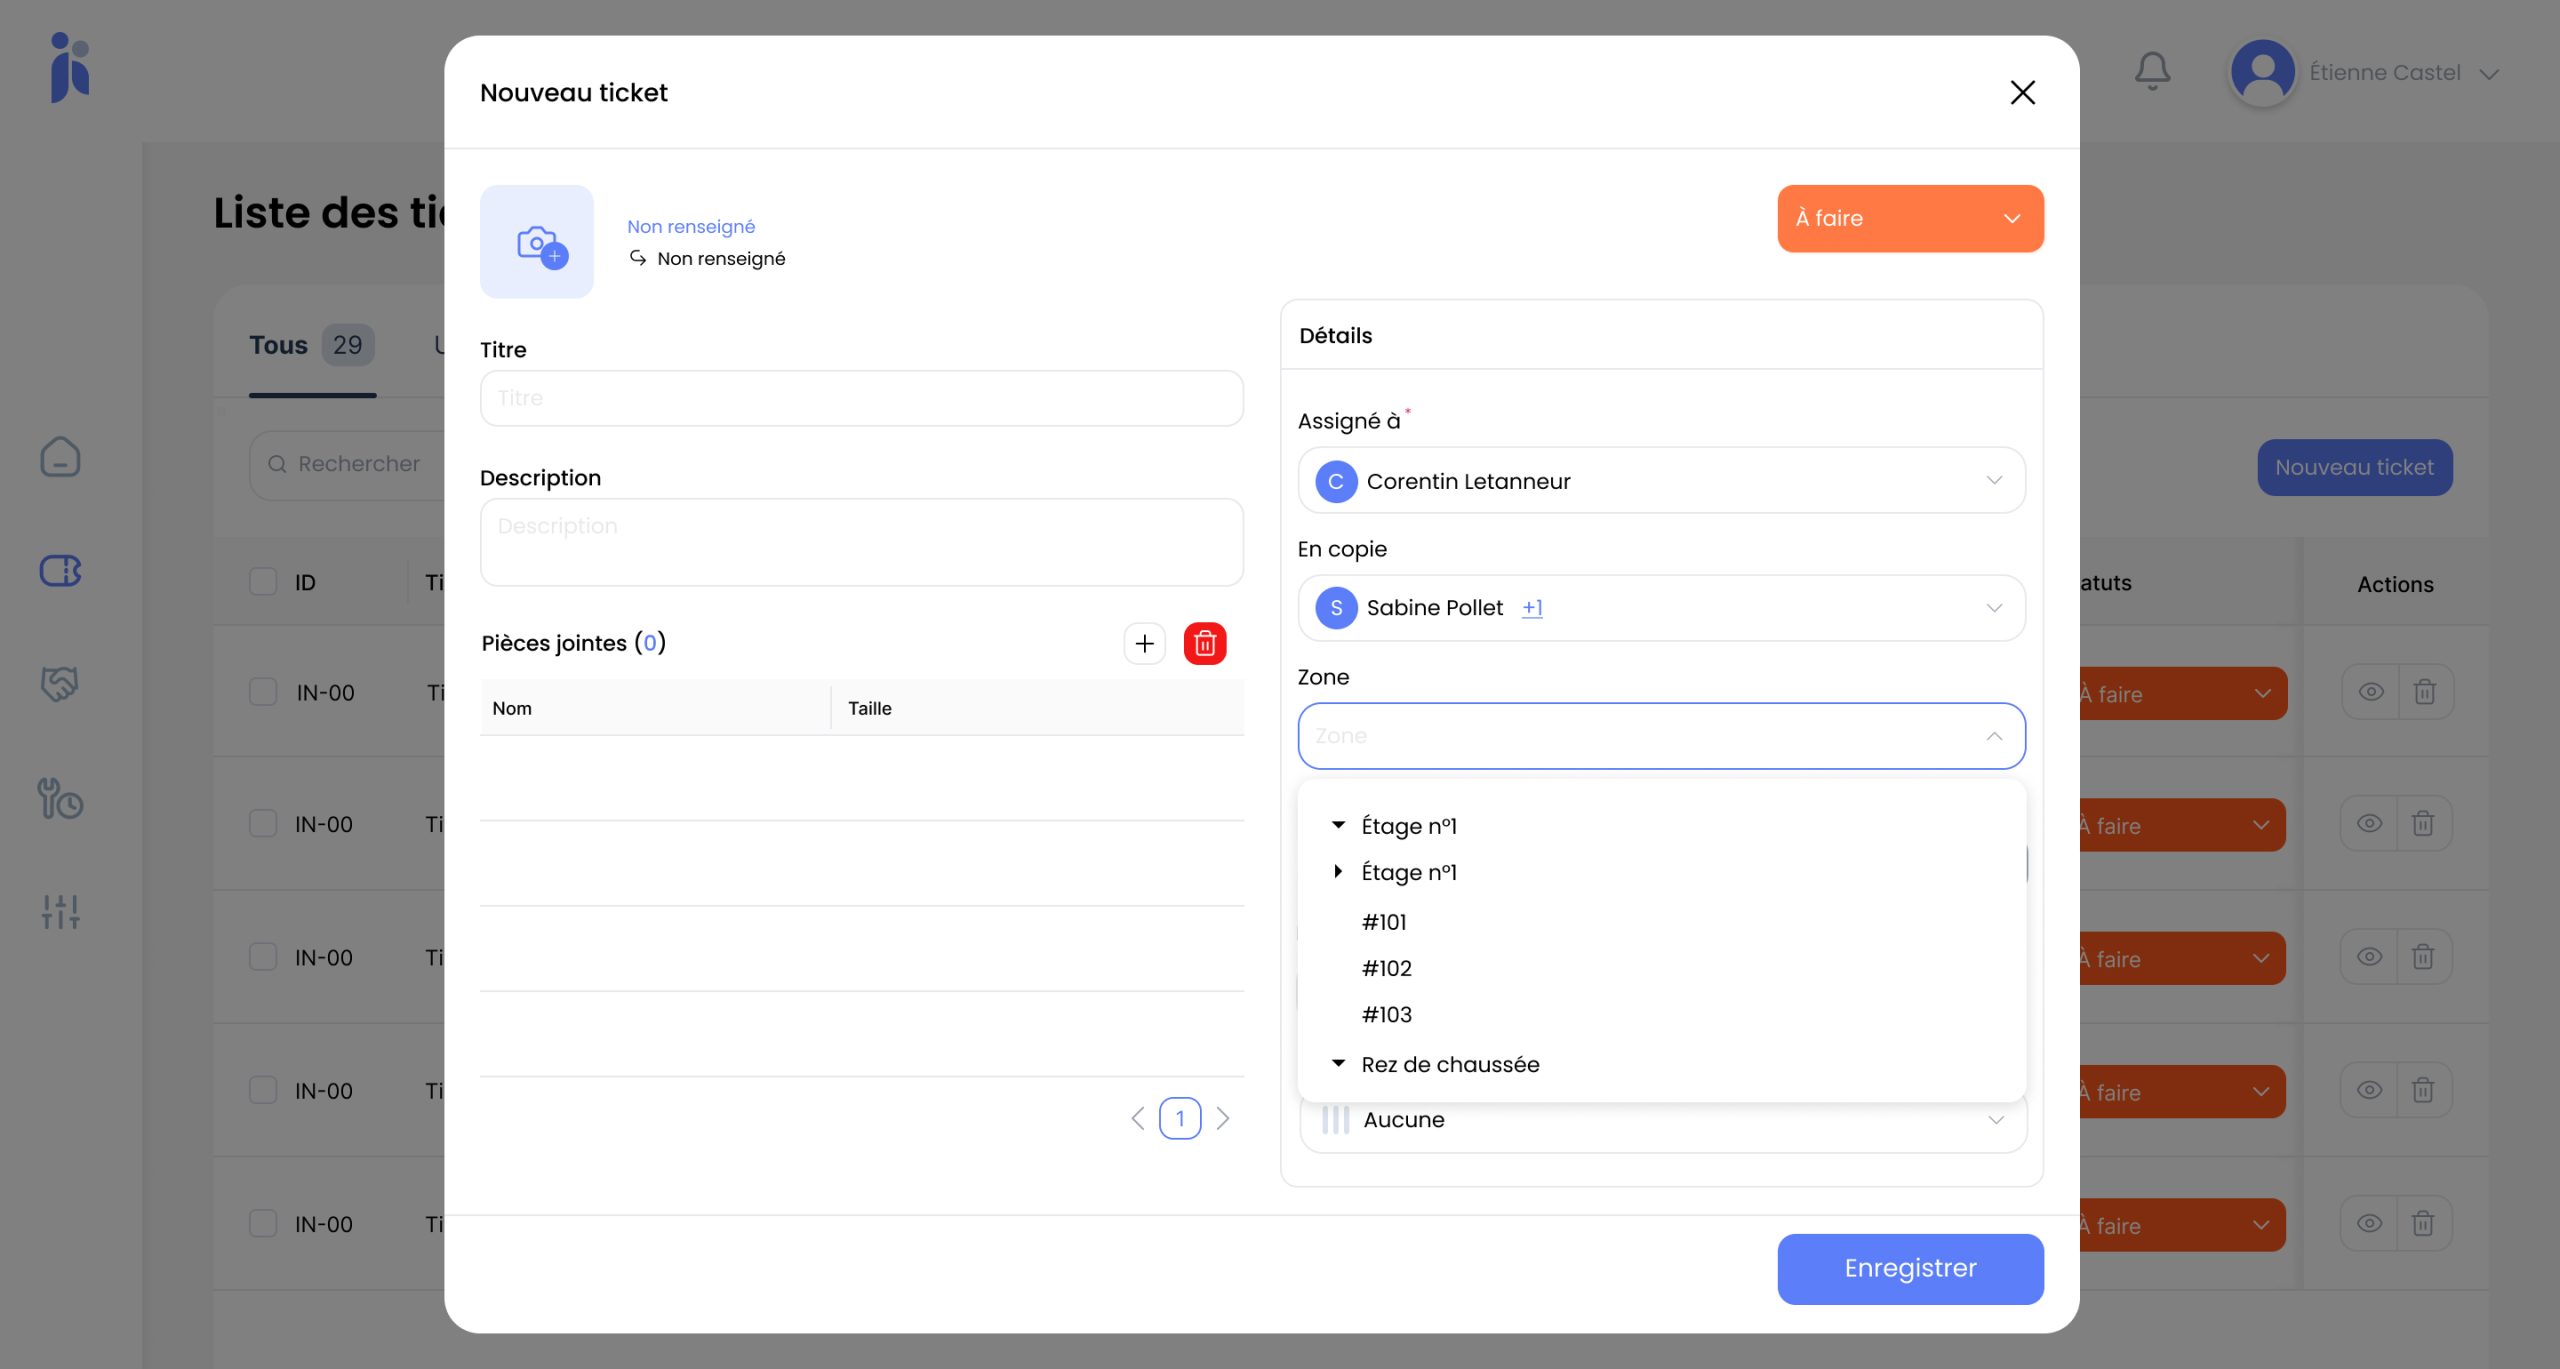Click the add photo camera icon

click(537, 242)
